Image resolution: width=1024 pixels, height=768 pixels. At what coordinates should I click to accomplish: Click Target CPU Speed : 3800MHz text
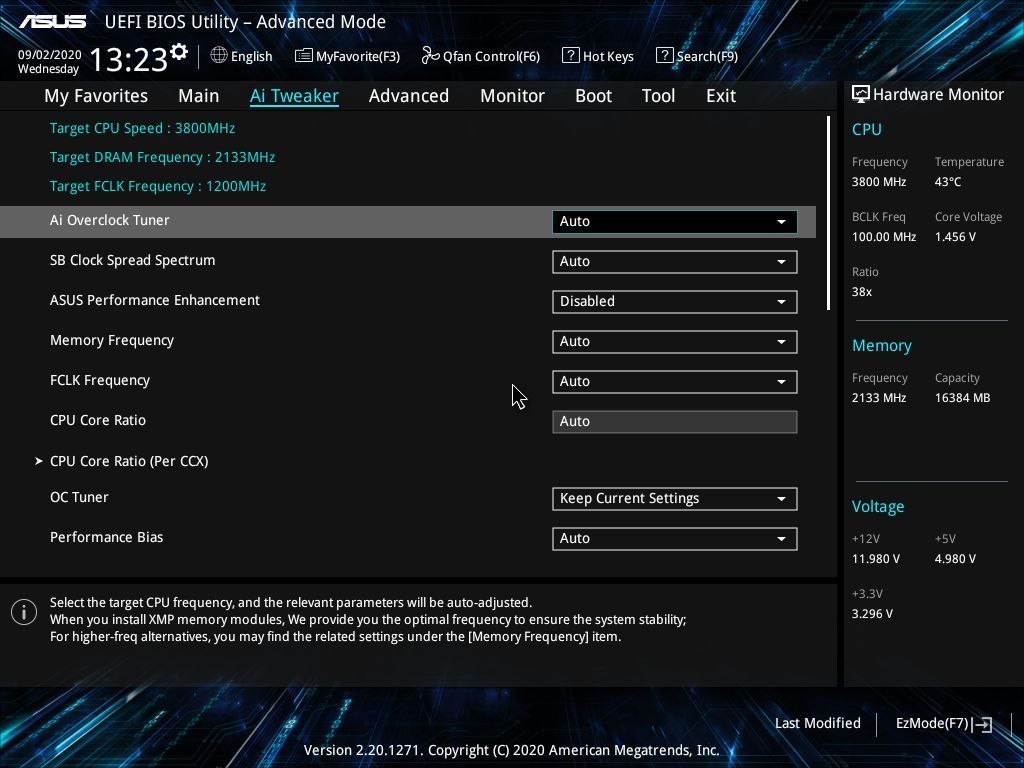coord(142,128)
